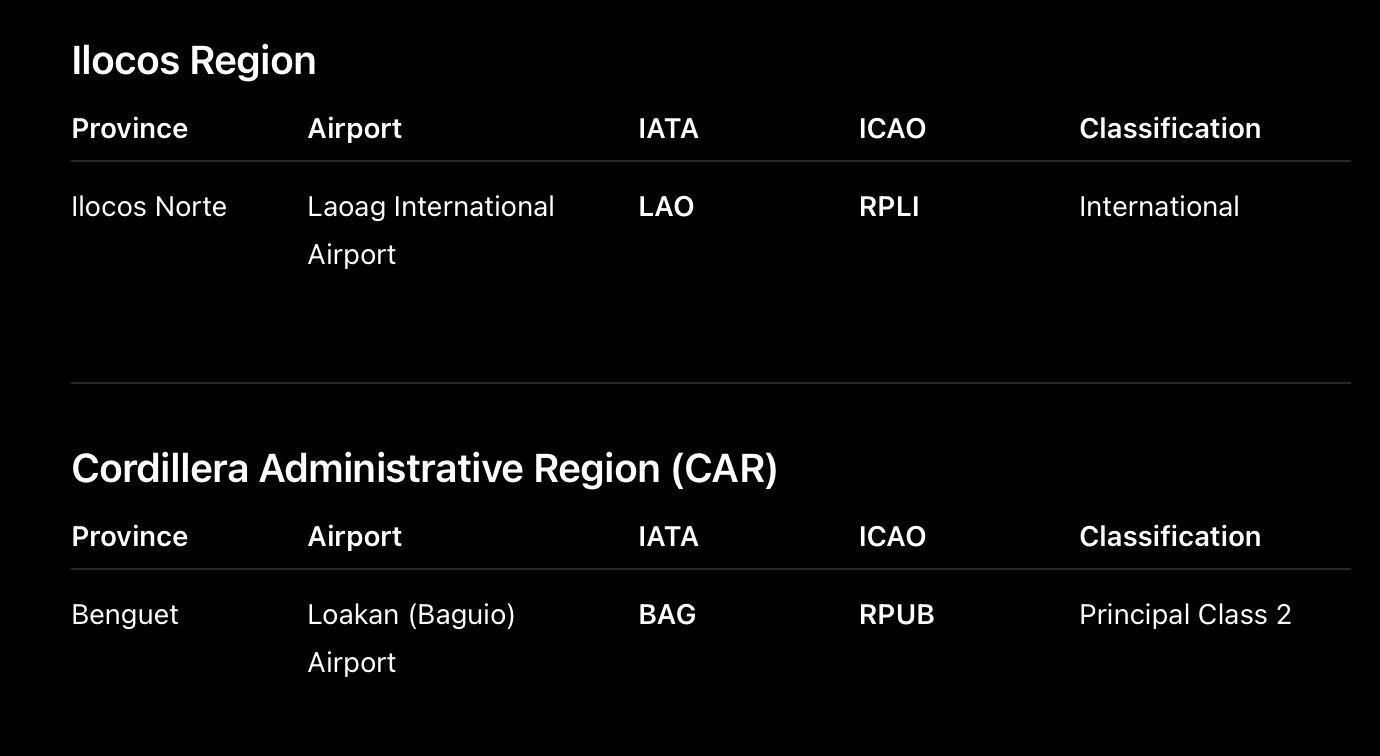Click Province header in Ilocos table
Viewport: 1380px width, 756px height.
pos(130,129)
